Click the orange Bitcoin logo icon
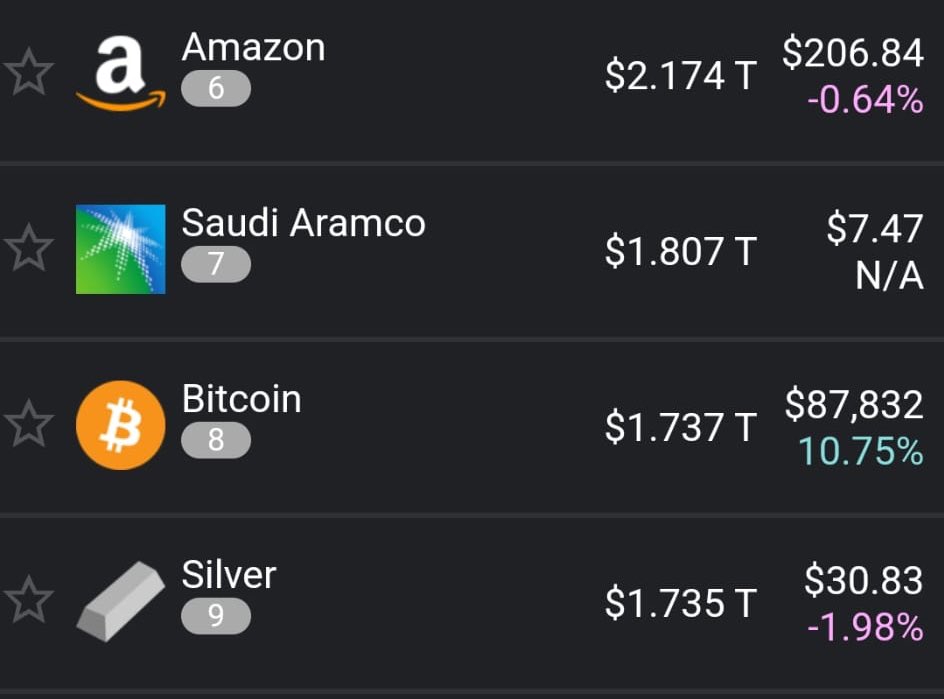 click(x=120, y=425)
